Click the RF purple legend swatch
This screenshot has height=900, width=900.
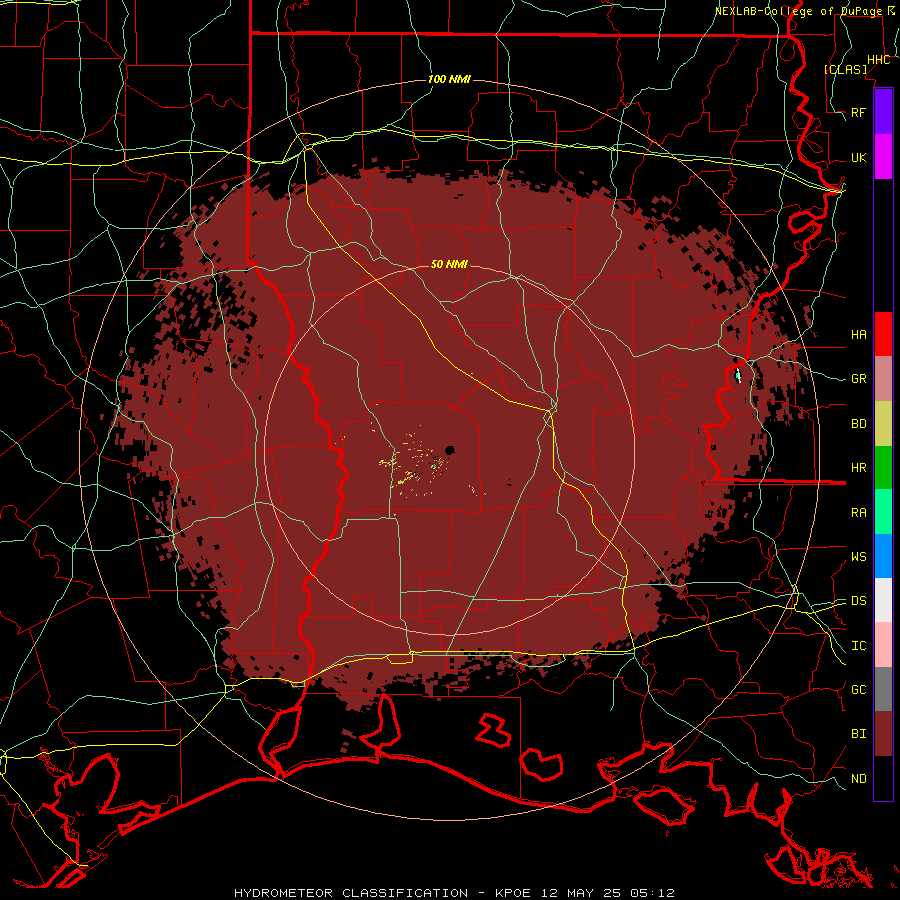coord(883,112)
